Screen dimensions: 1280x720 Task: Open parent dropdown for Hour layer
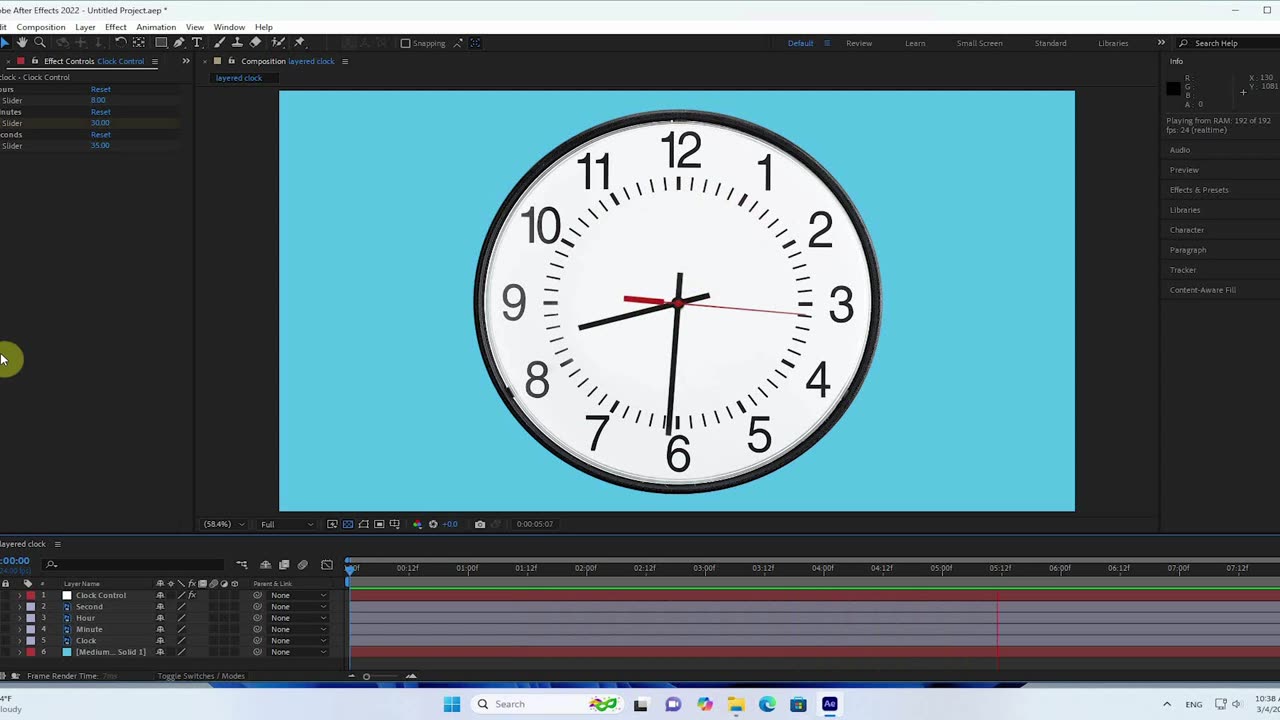coord(298,618)
